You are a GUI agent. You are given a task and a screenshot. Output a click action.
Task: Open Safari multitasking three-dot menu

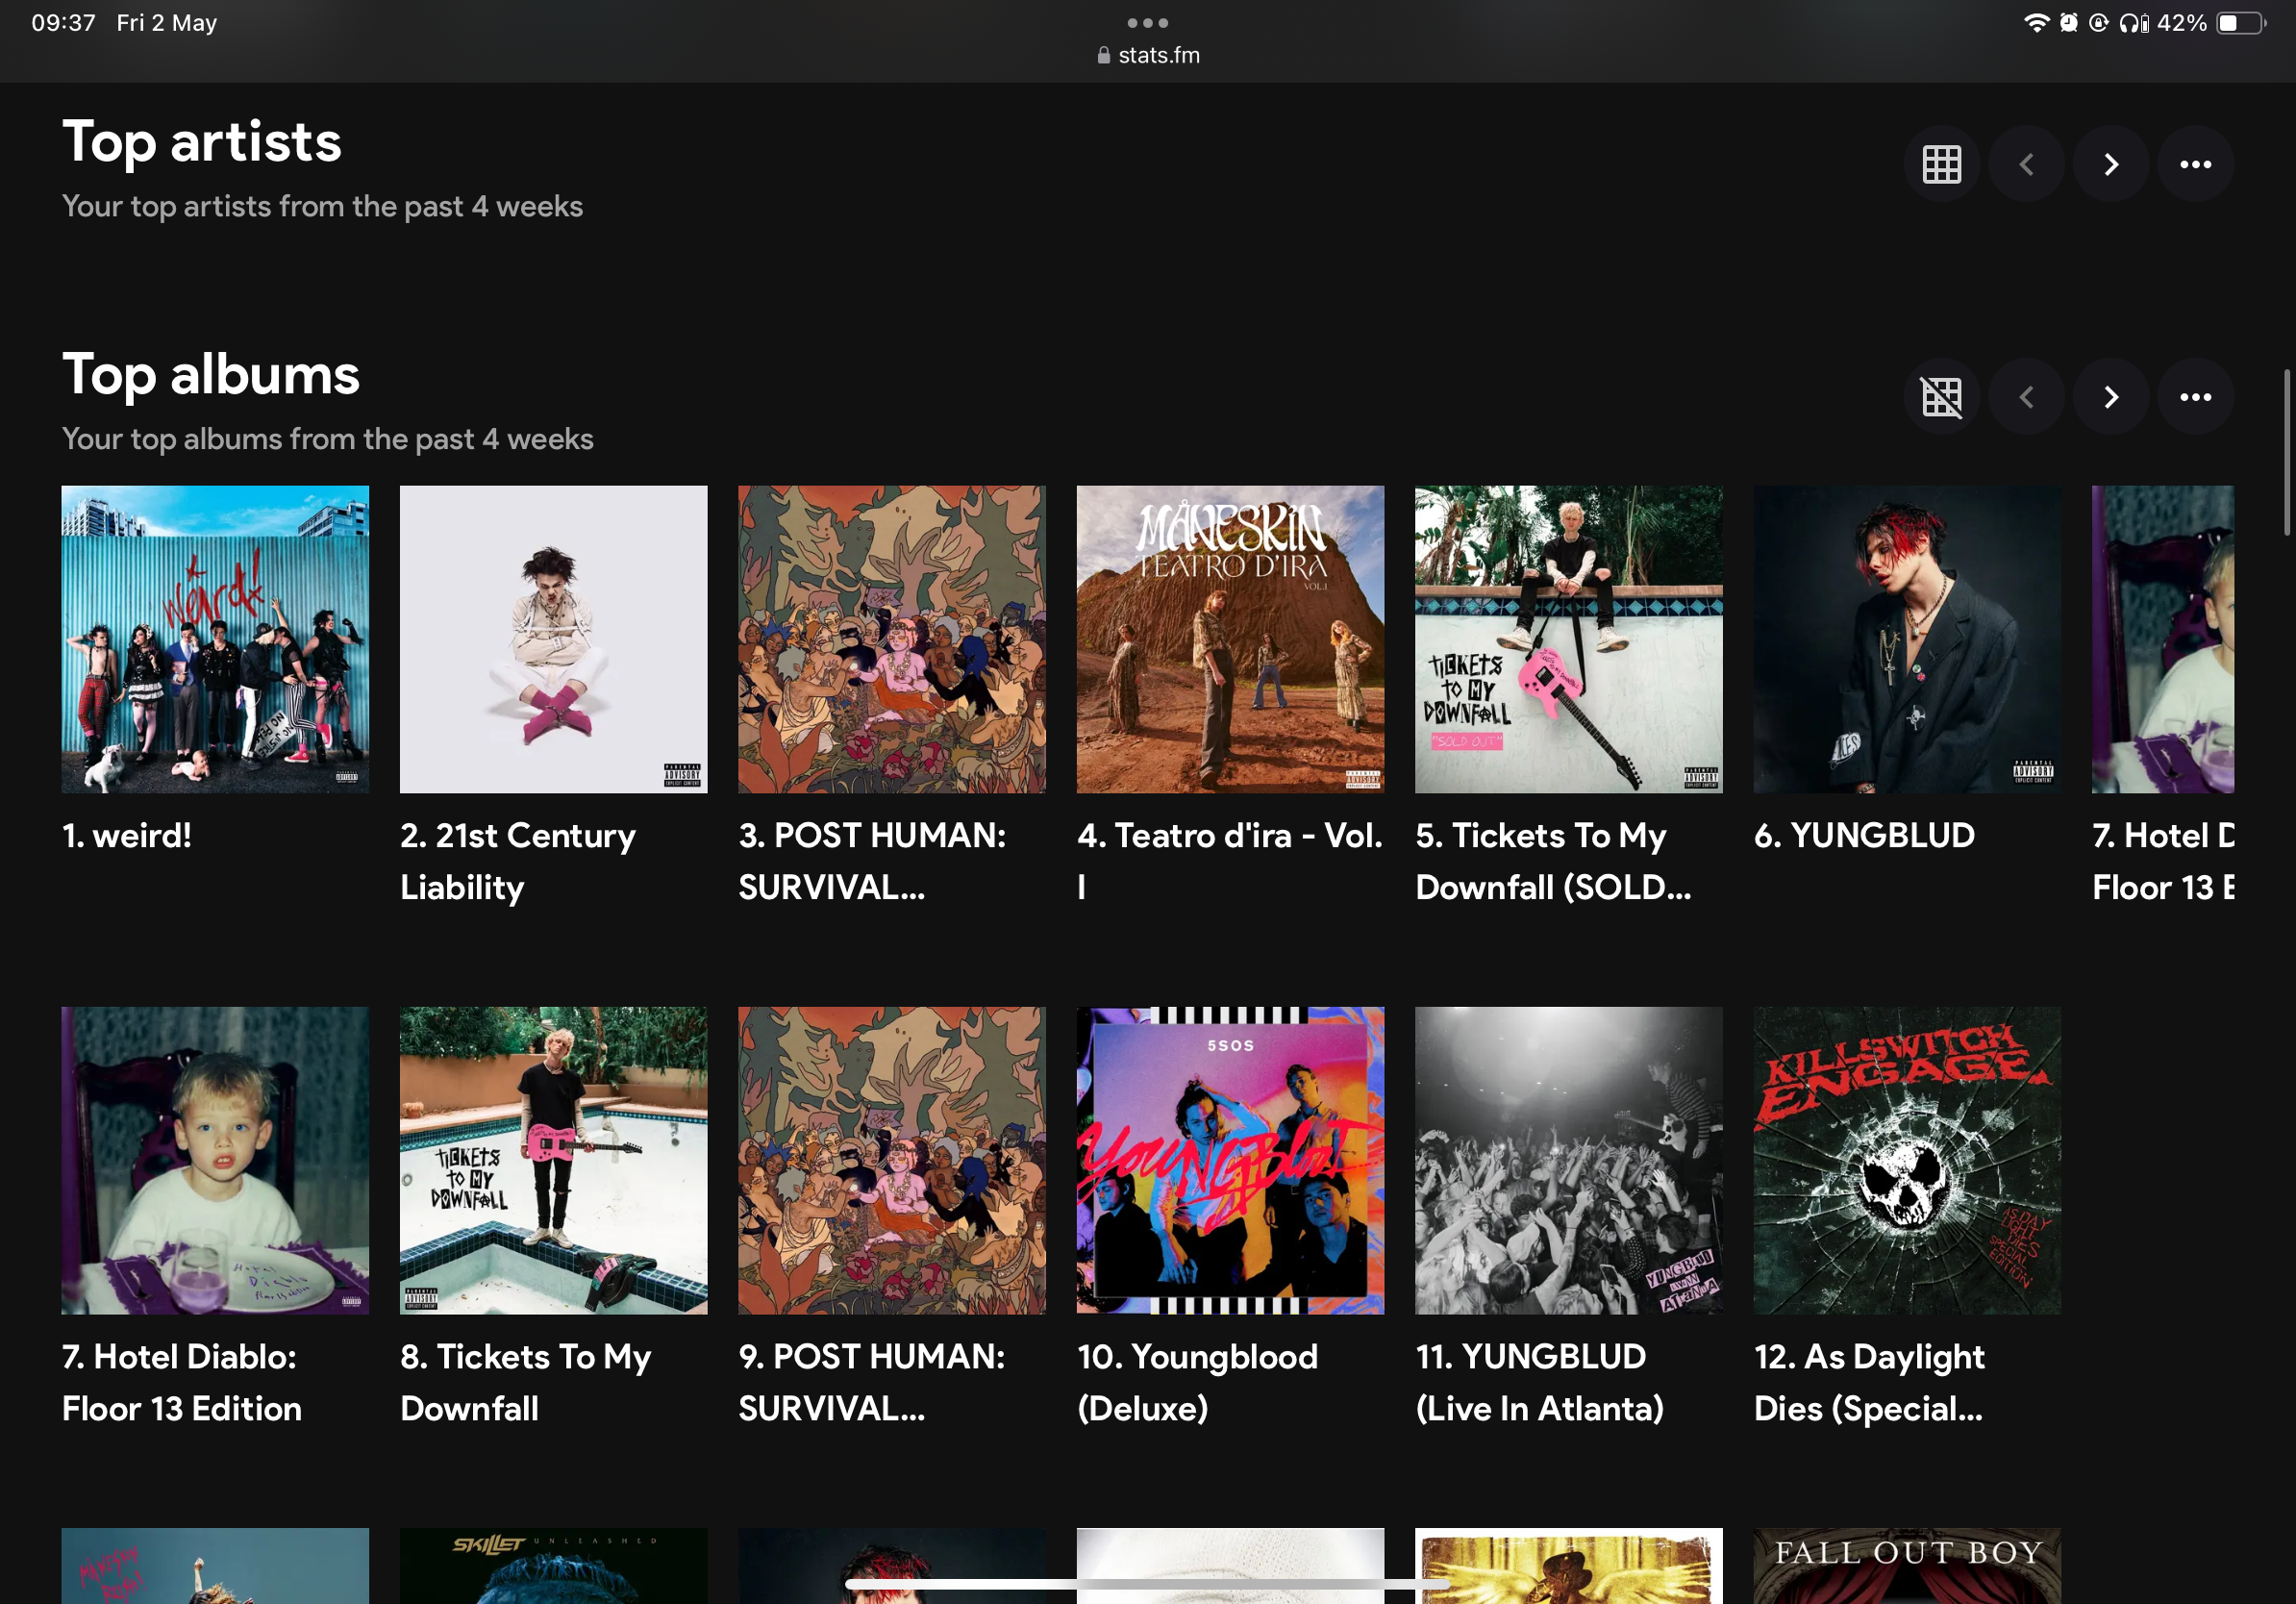(x=1147, y=22)
